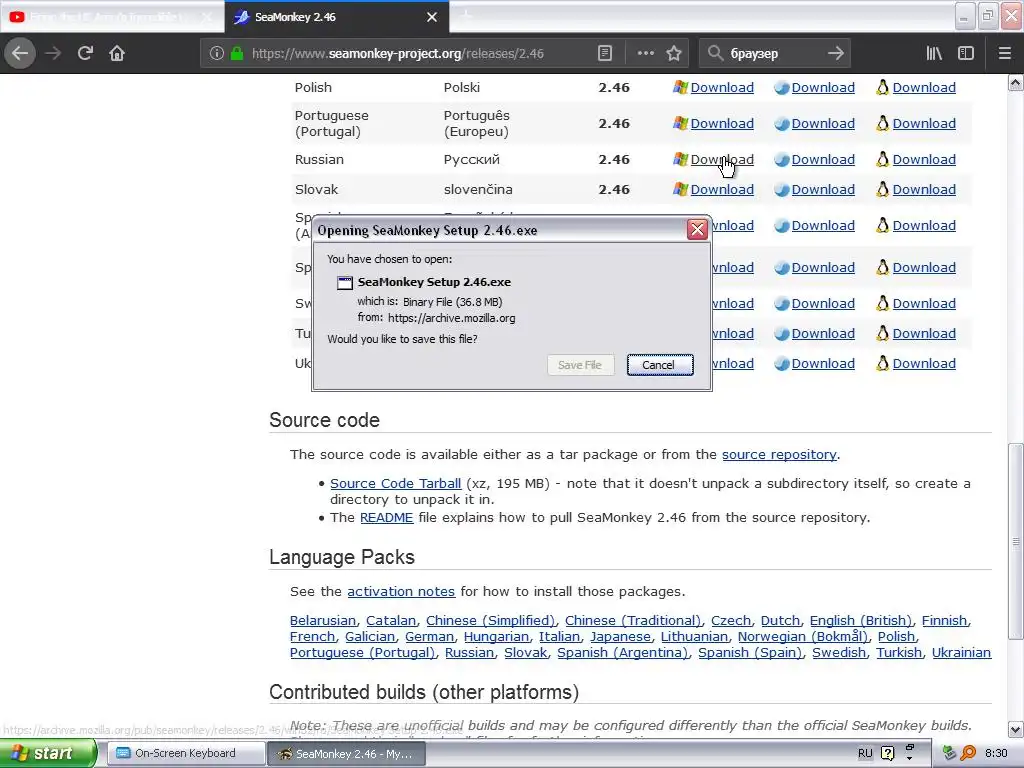Click the search magnifier icon
Image resolution: width=1024 pixels, height=768 pixels.
(715, 54)
